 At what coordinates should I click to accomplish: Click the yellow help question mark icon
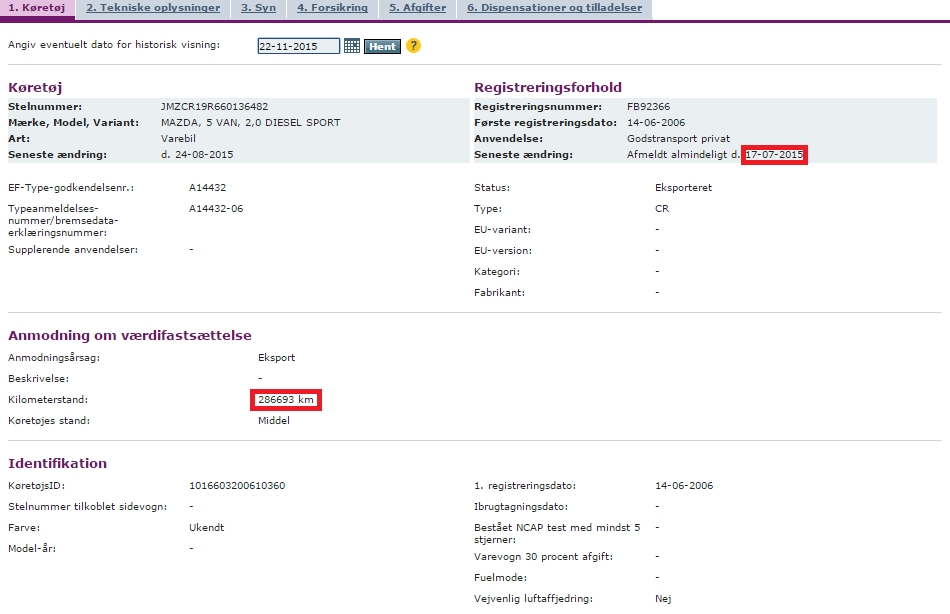(x=413, y=46)
